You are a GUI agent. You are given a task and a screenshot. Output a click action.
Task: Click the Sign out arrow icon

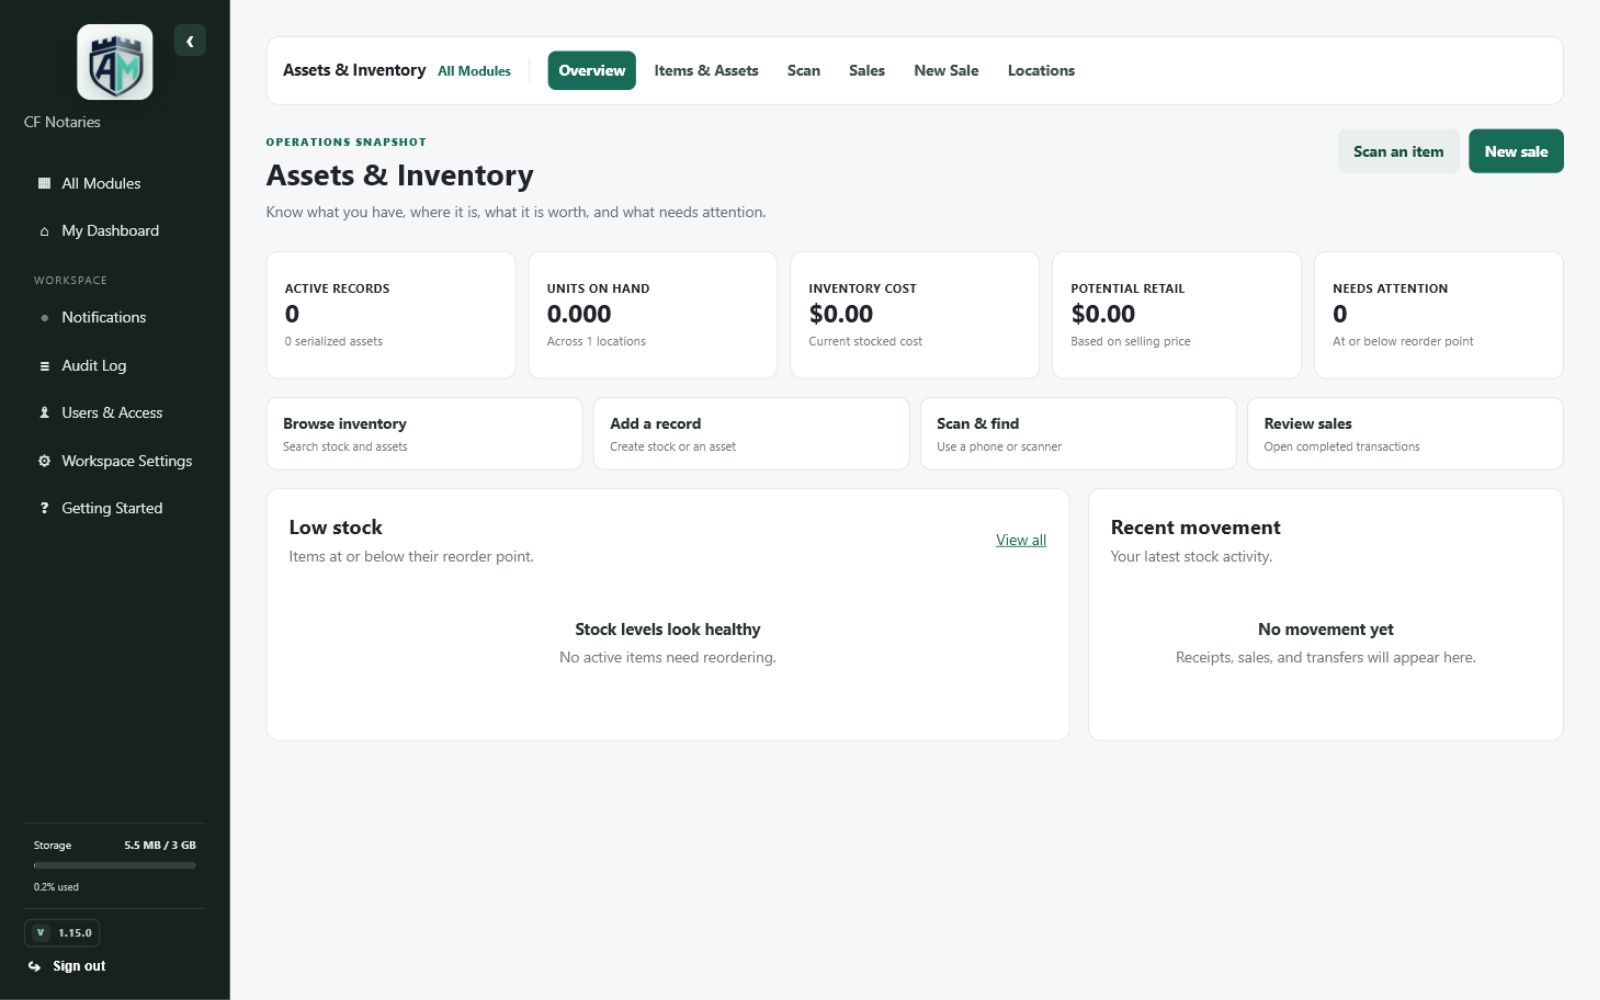pyautogui.click(x=35, y=966)
